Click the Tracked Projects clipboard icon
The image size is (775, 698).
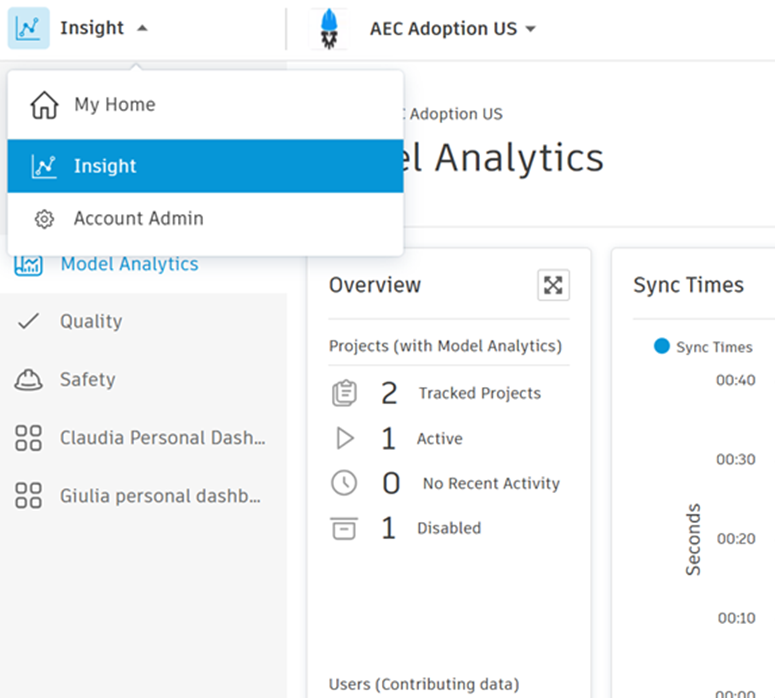[x=344, y=394]
